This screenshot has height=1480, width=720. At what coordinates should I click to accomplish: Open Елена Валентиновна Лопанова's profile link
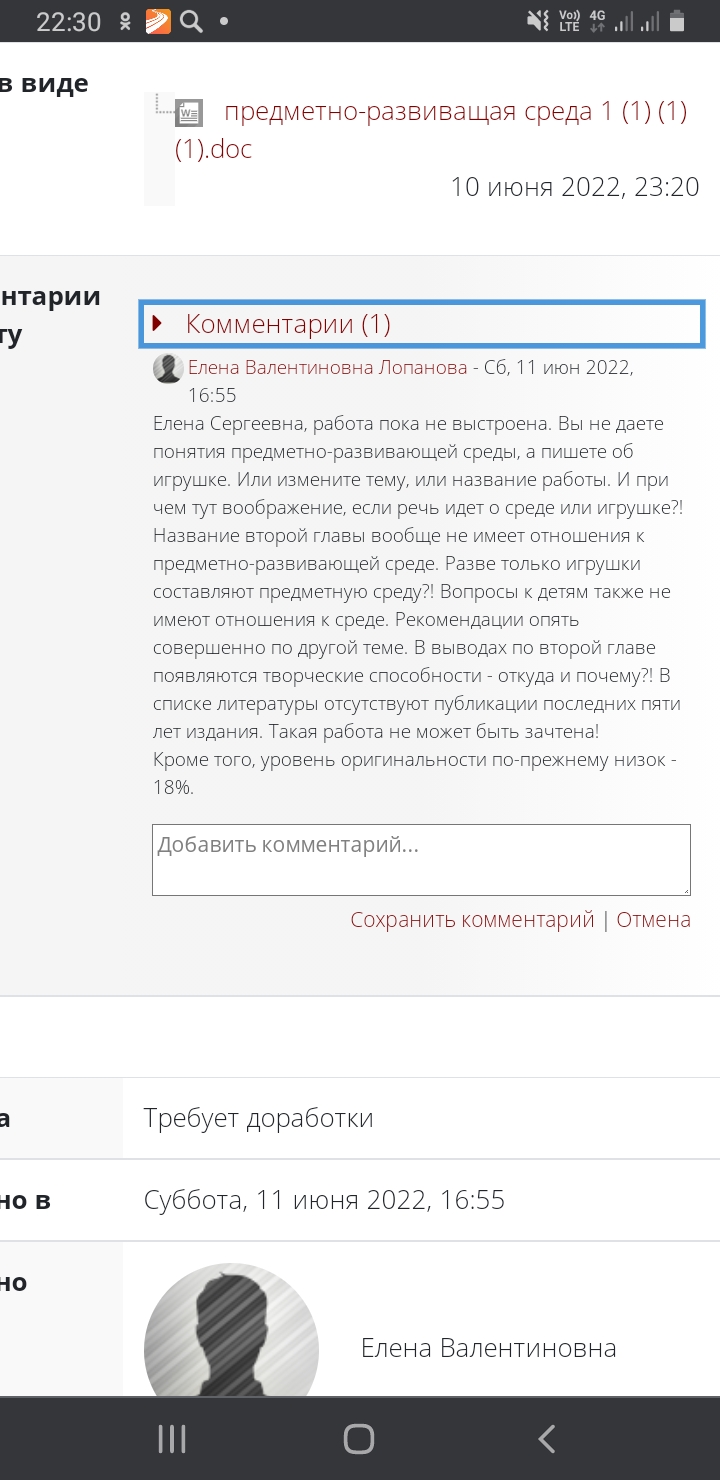(x=327, y=367)
